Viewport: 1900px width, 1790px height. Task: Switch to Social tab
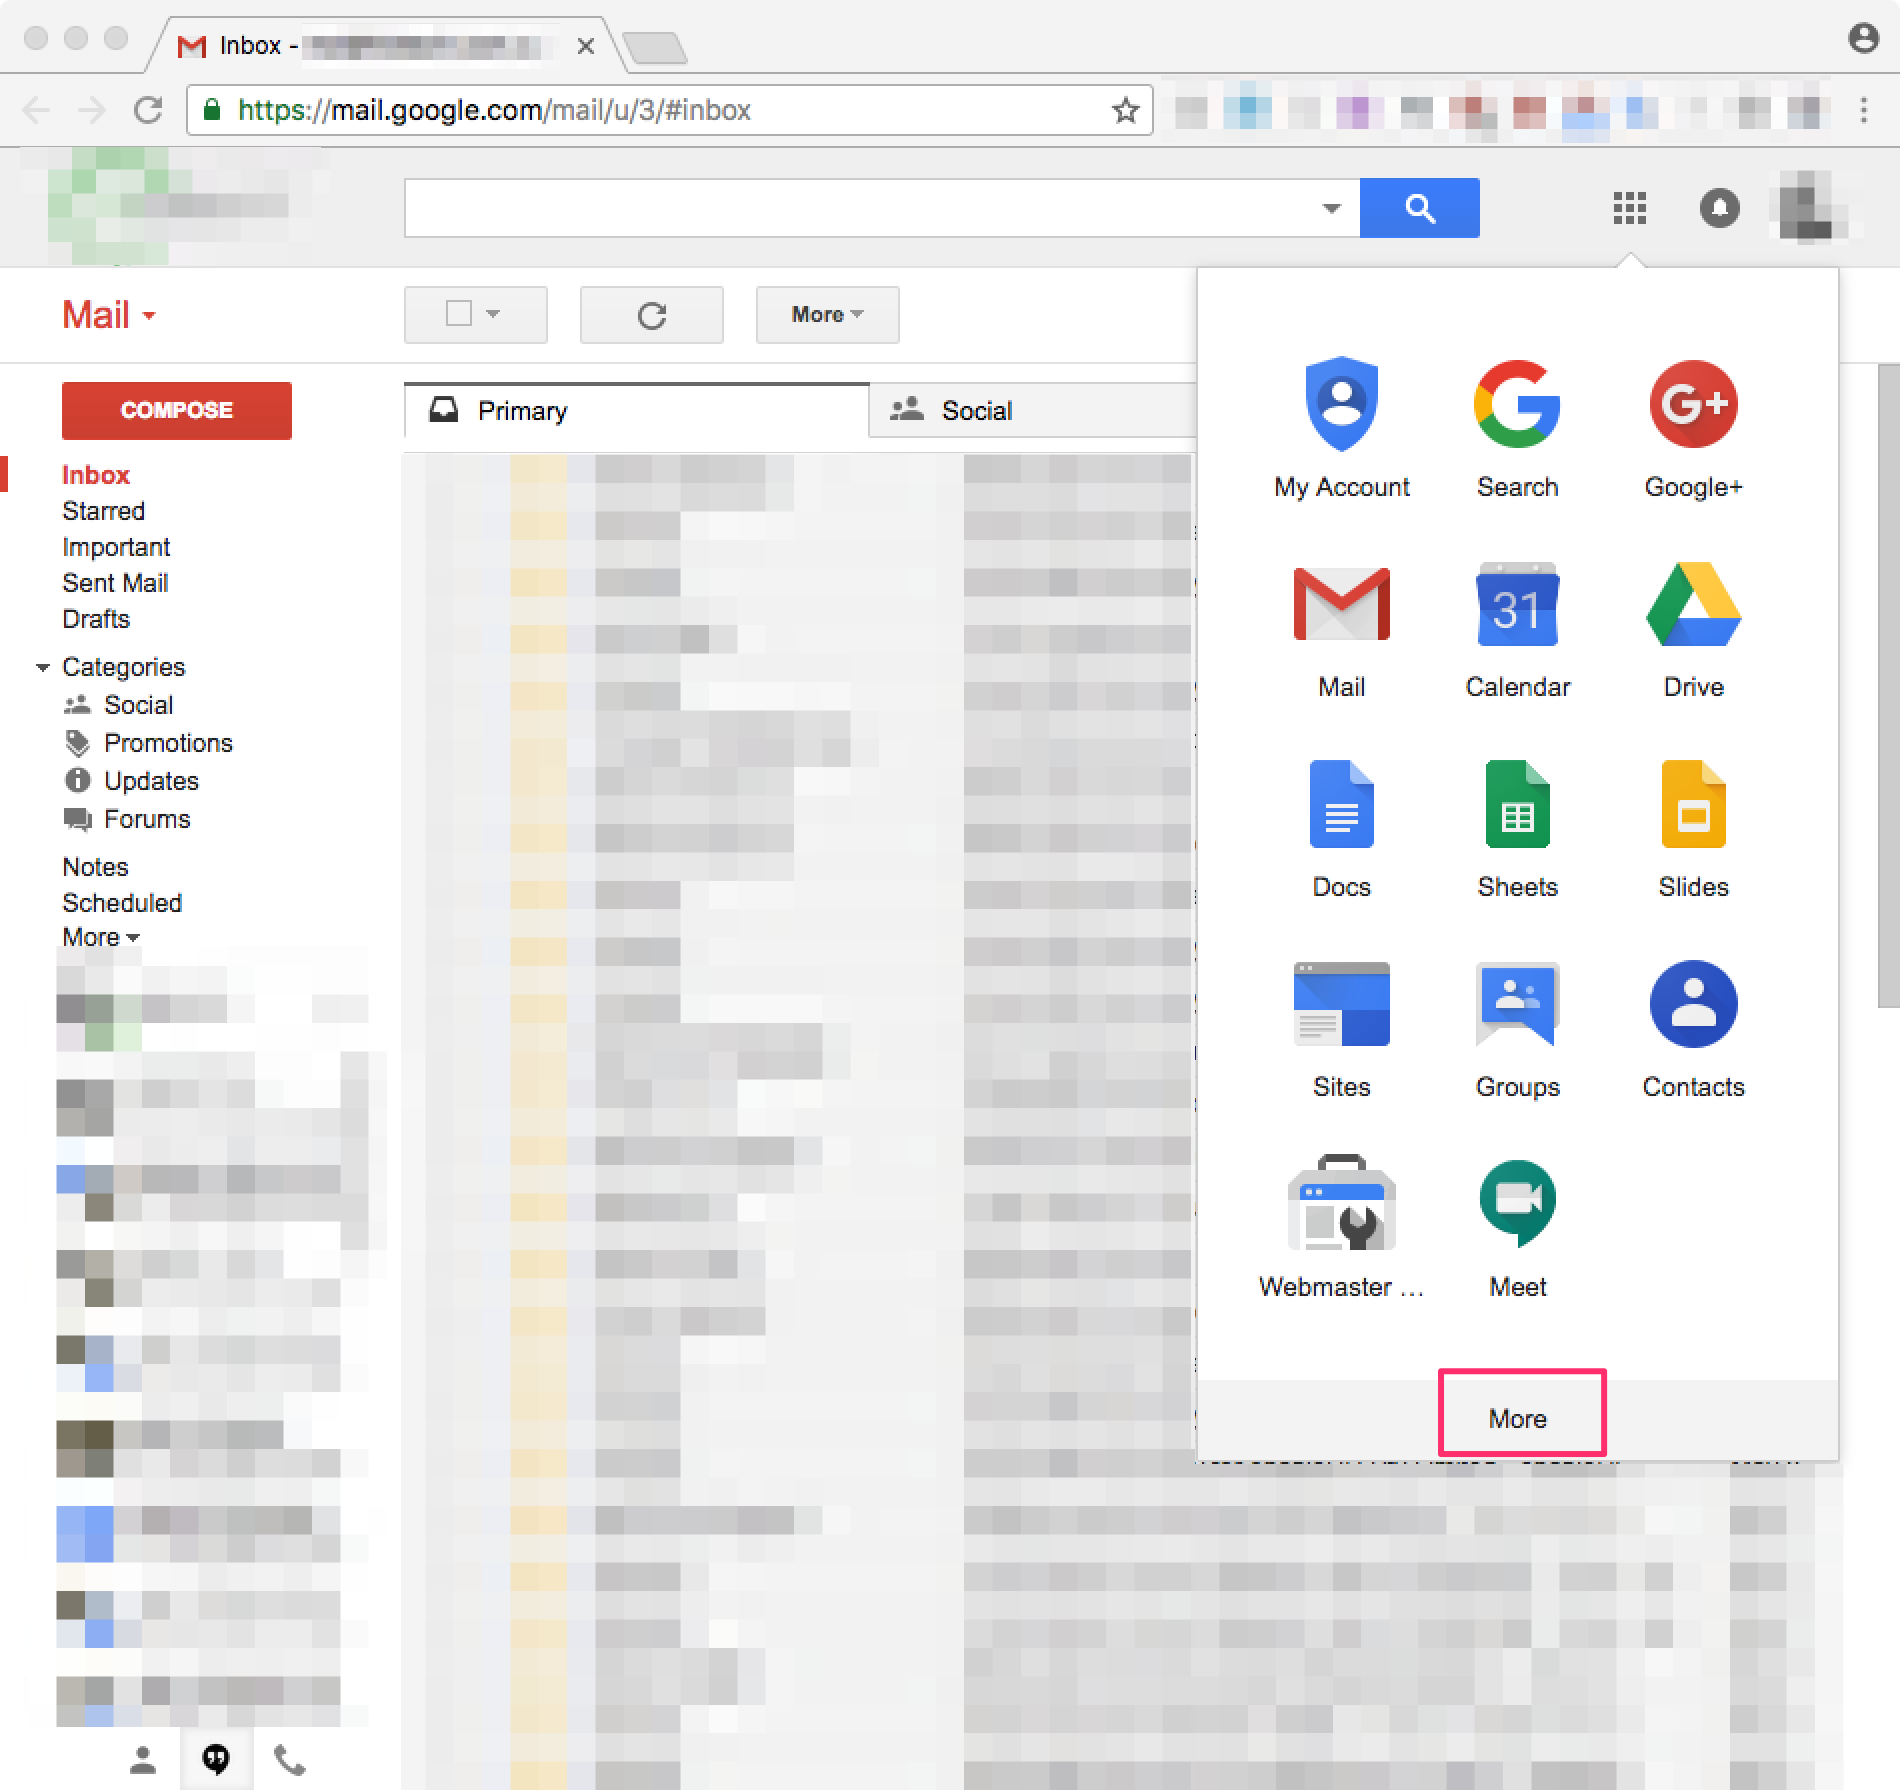pos(1033,410)
